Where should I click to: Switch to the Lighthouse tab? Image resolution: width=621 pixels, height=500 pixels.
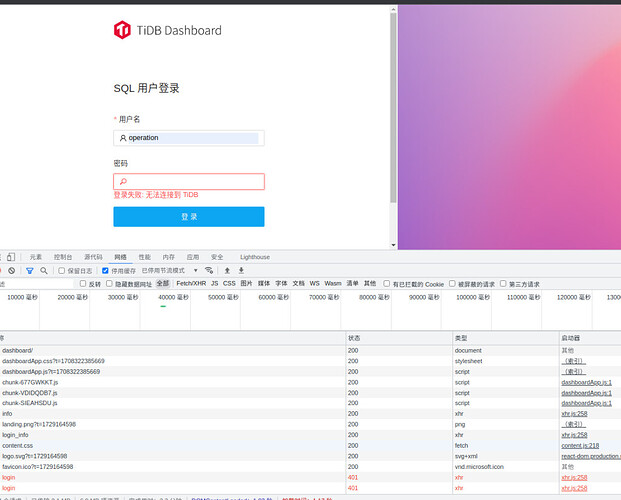255,257
